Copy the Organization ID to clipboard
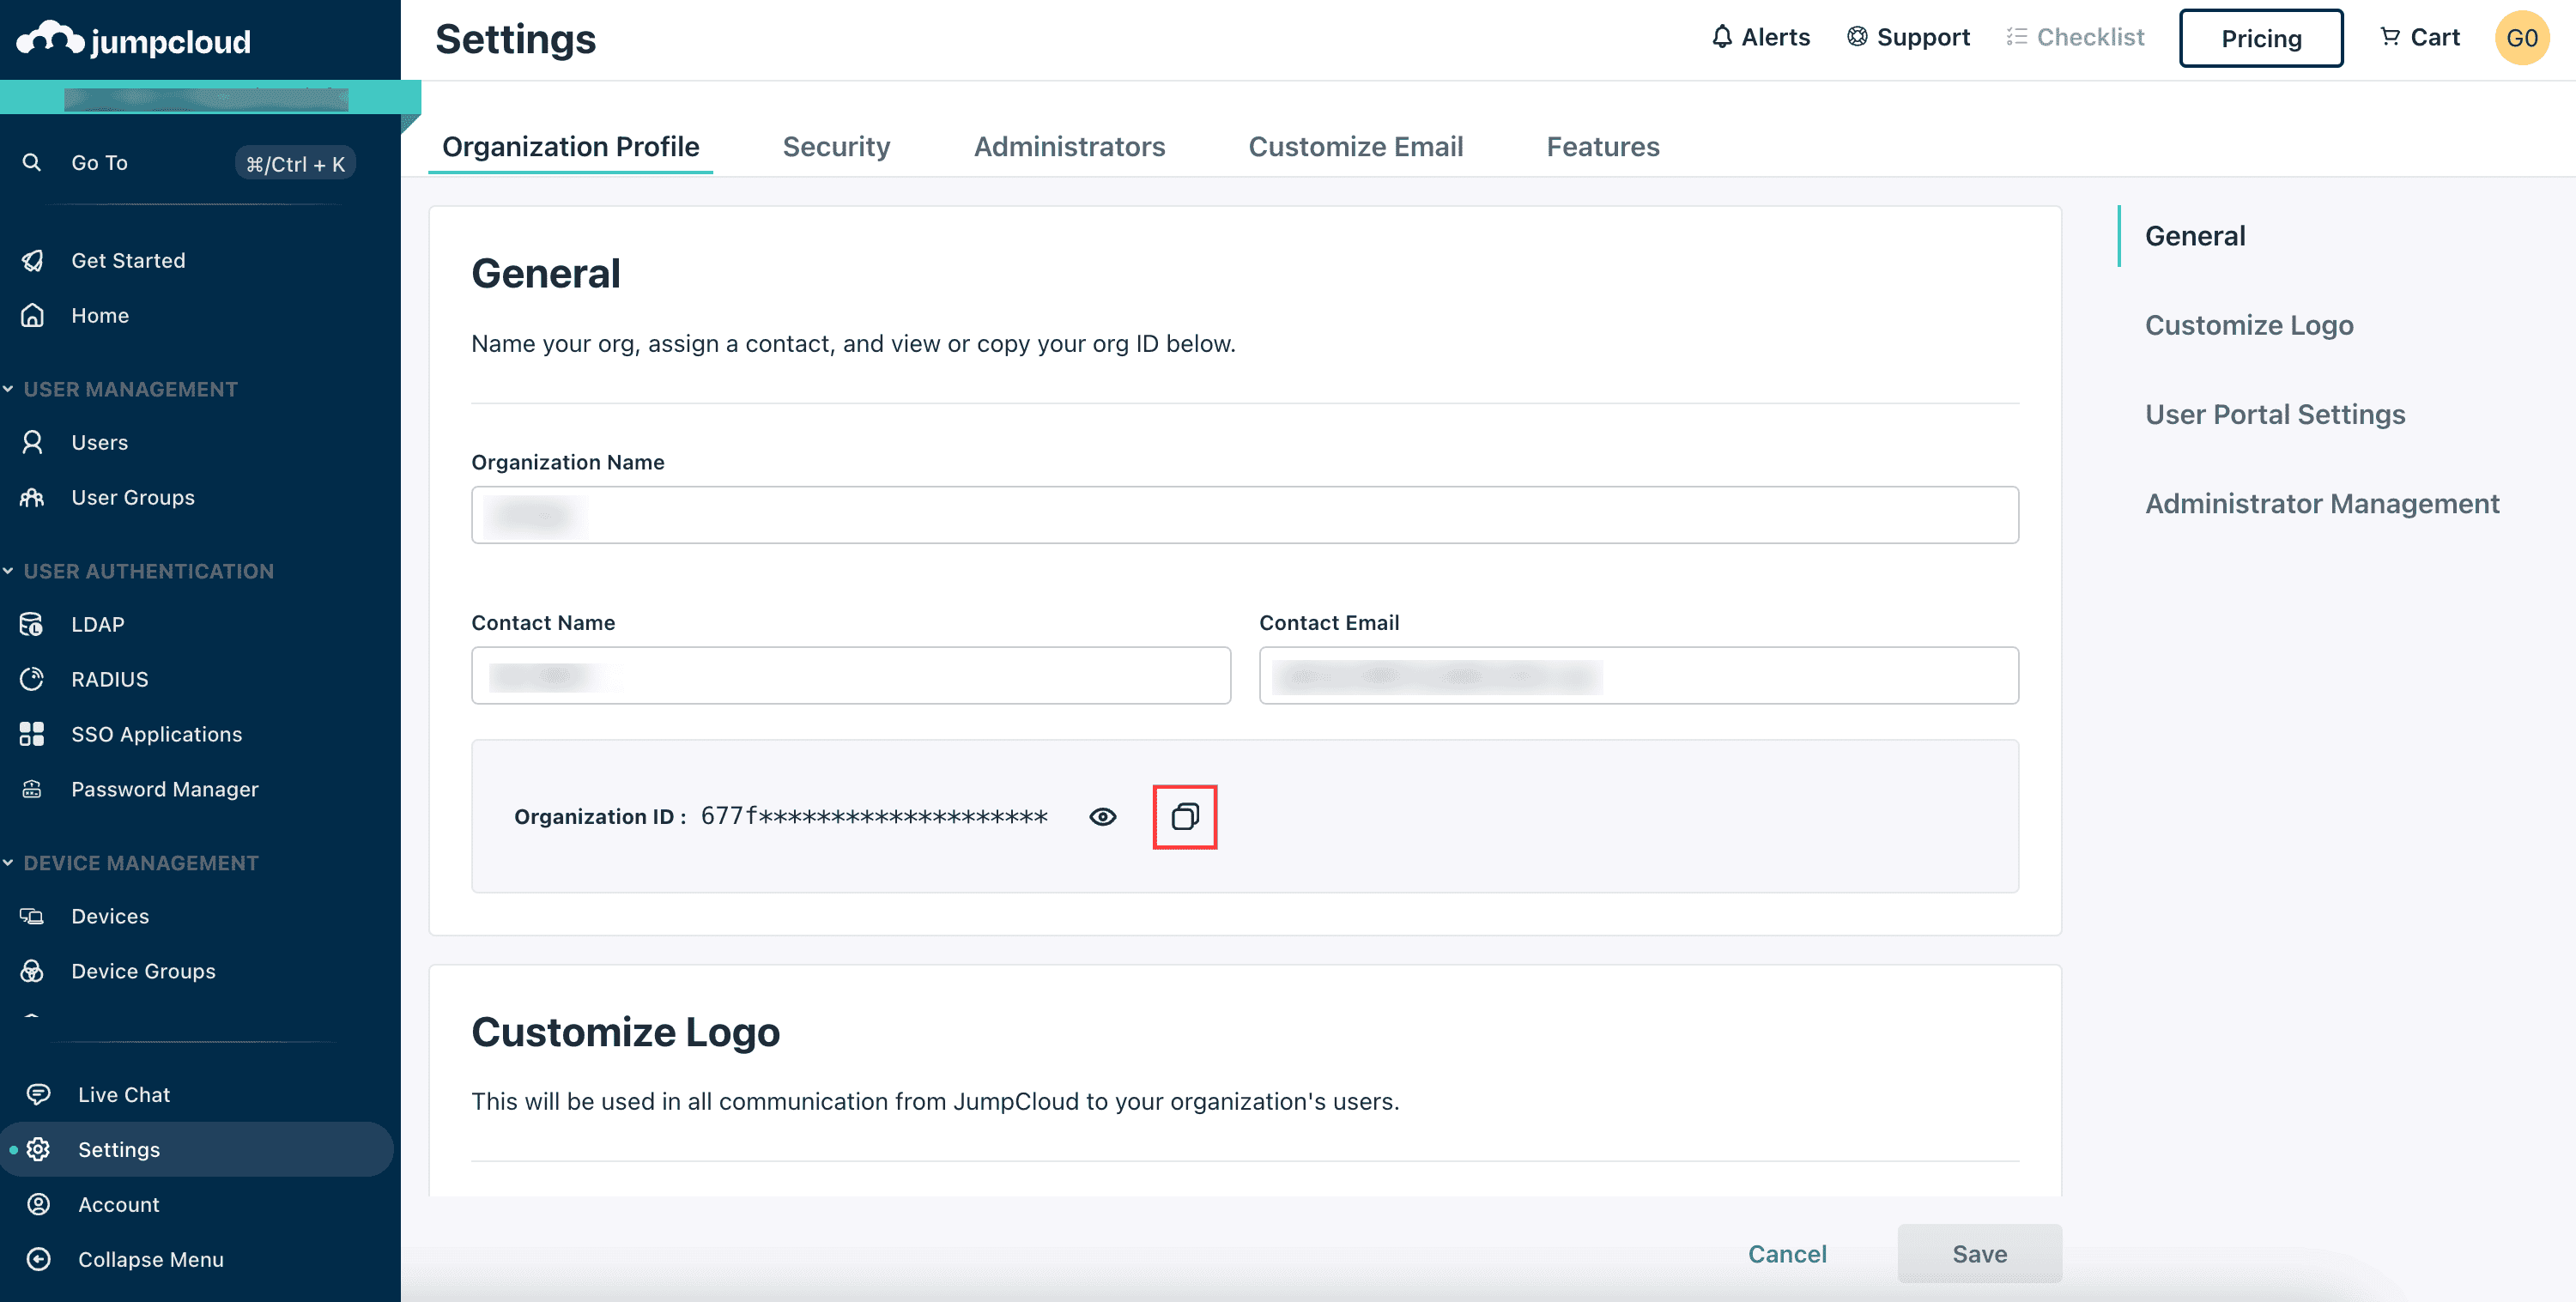 pyautogui.click(x=1184, y=816)
